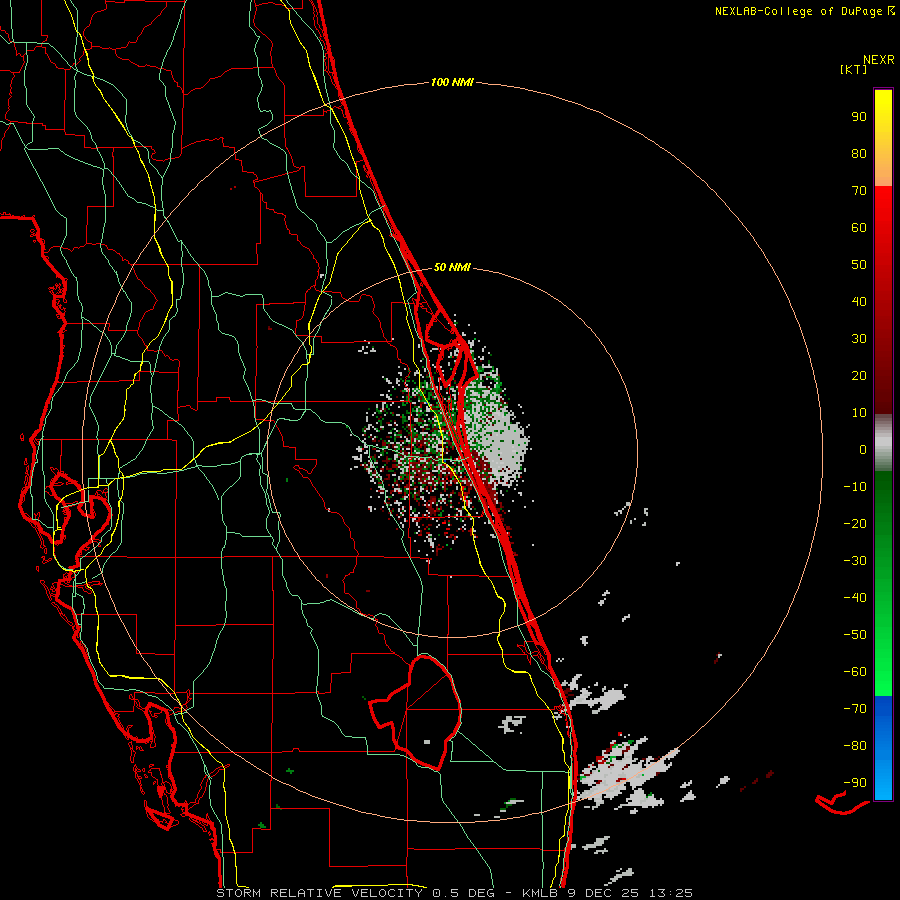Select the positive 20 scale label
Image resolution: width=900 pixels, height=900 pixels.
pos(859,375)
